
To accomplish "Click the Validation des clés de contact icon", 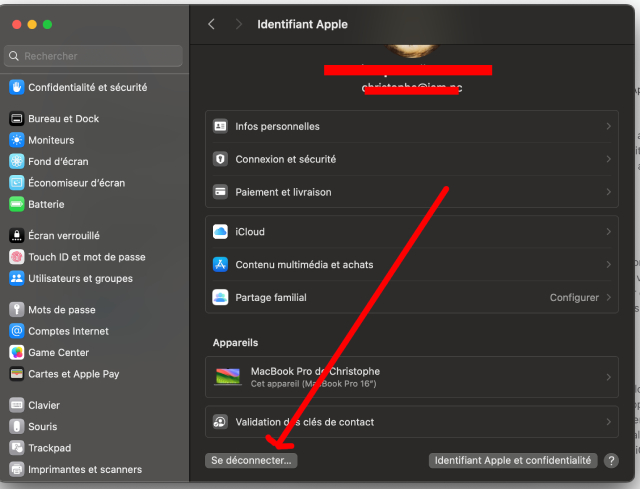I will tap(220, 422).
